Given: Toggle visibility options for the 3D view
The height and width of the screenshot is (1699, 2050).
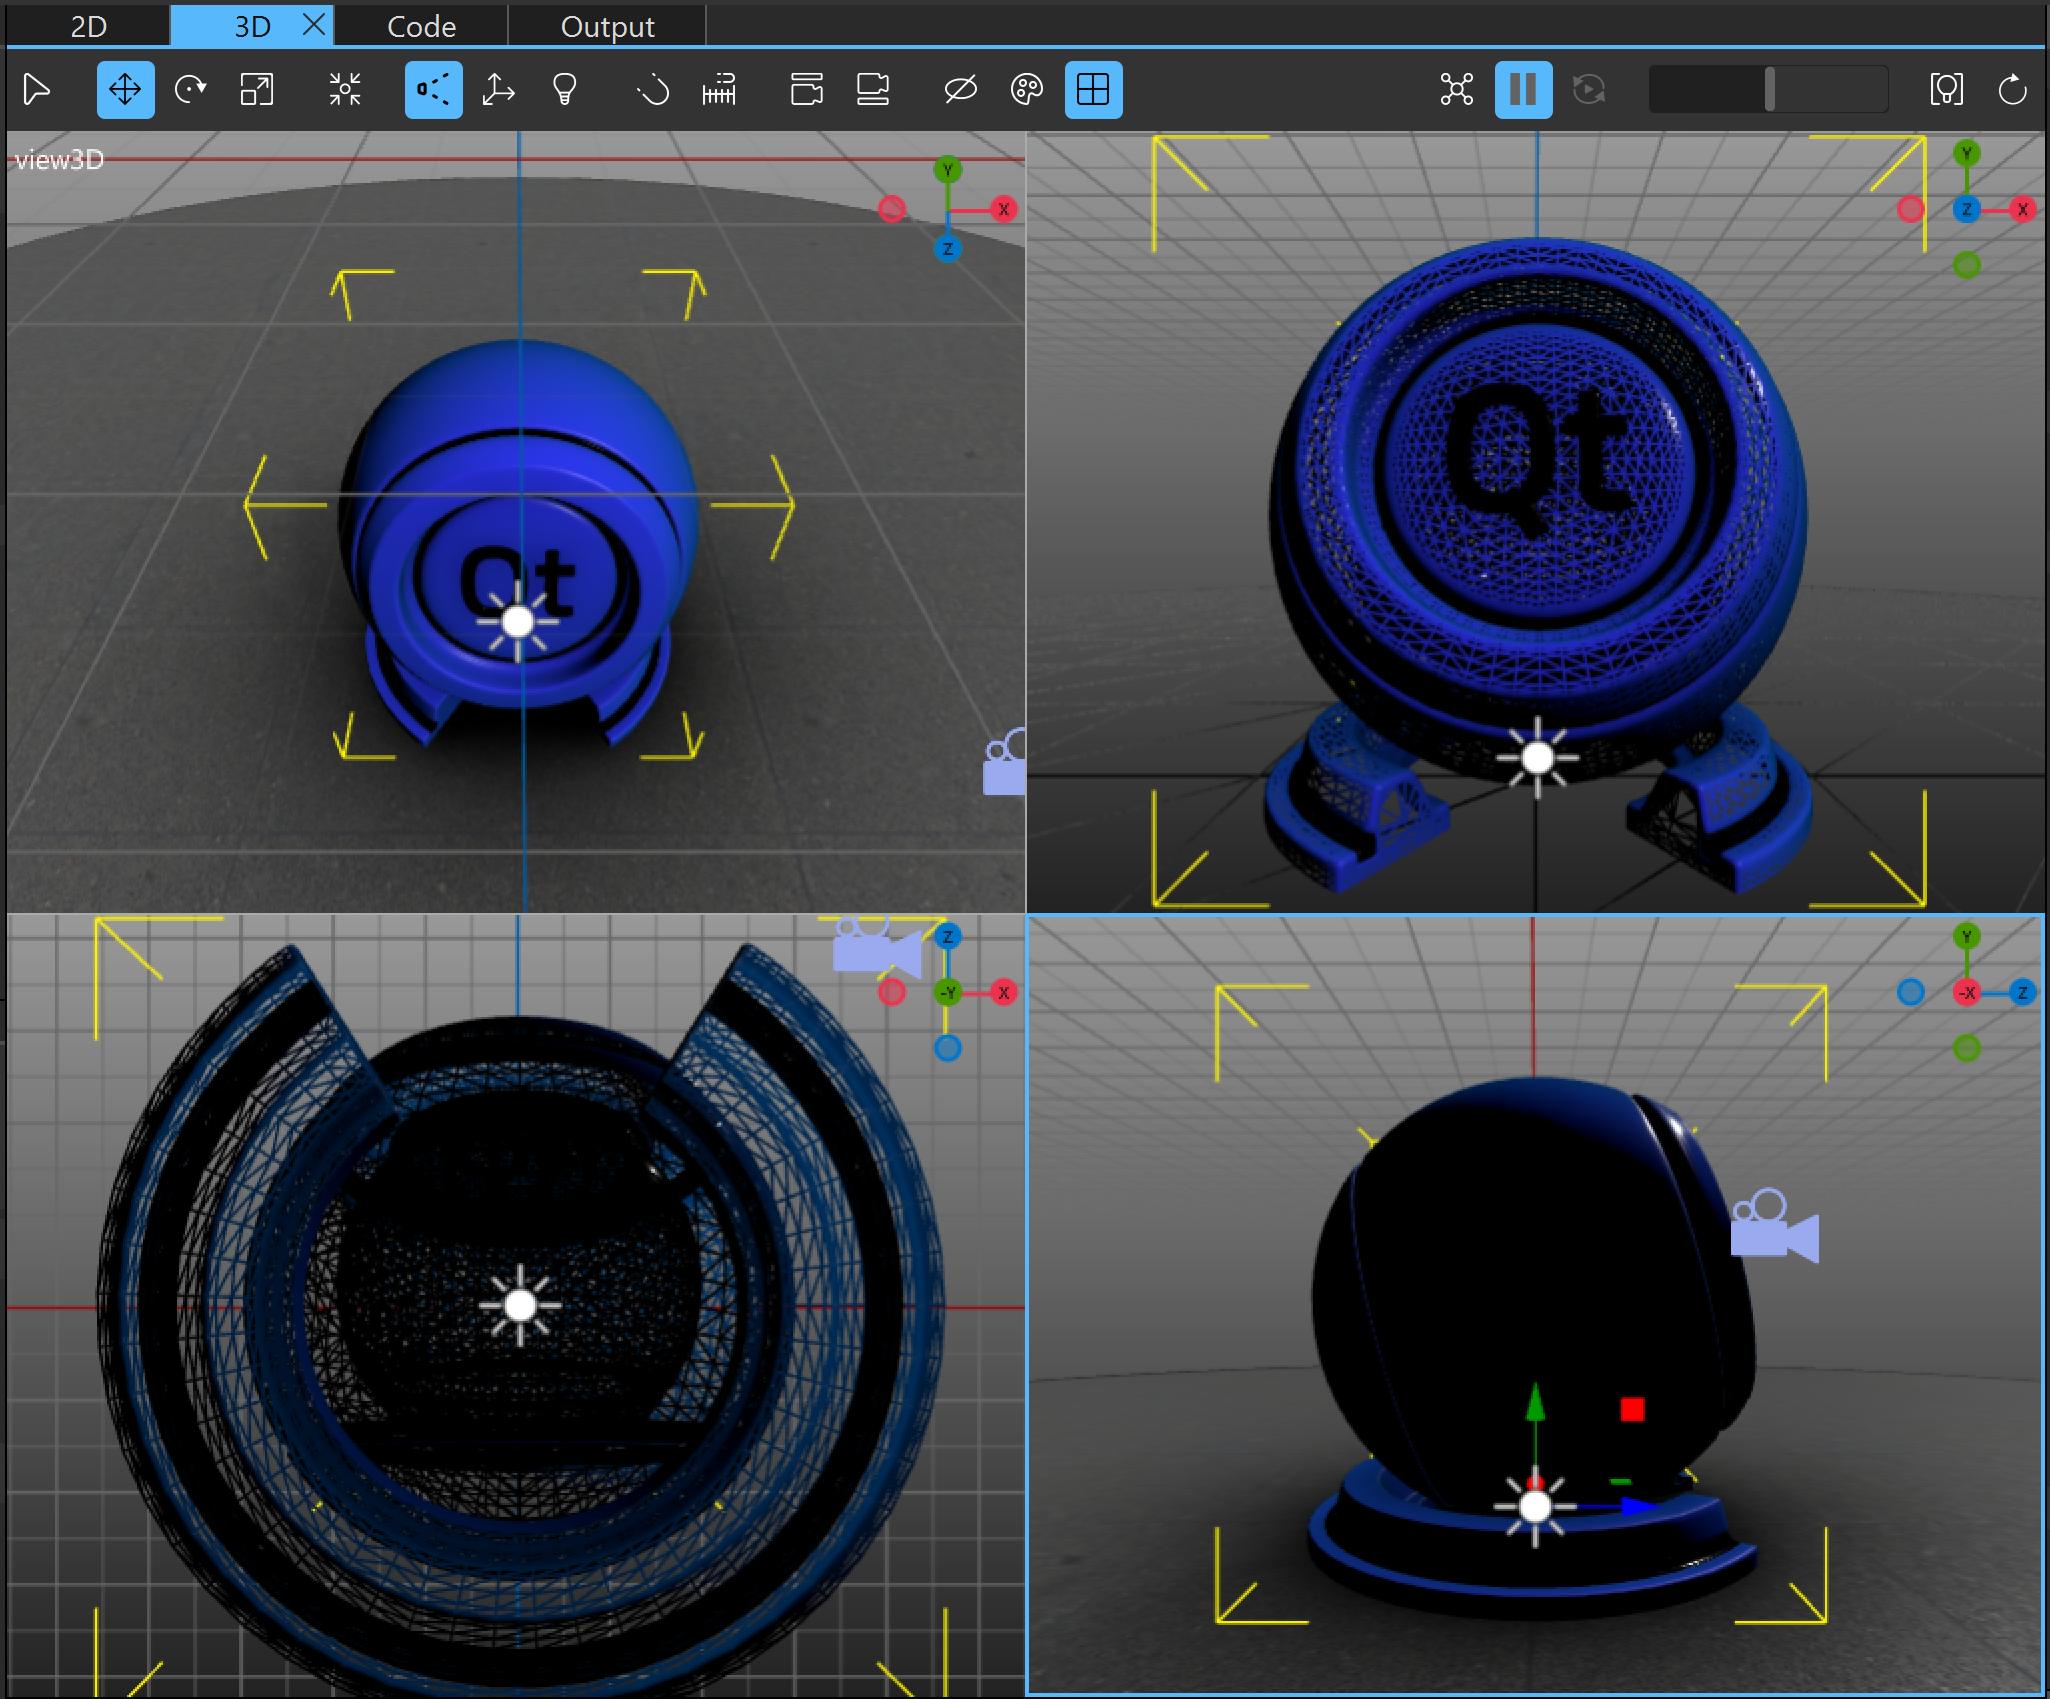Looking at the screenshot, I should coord(959,89).
